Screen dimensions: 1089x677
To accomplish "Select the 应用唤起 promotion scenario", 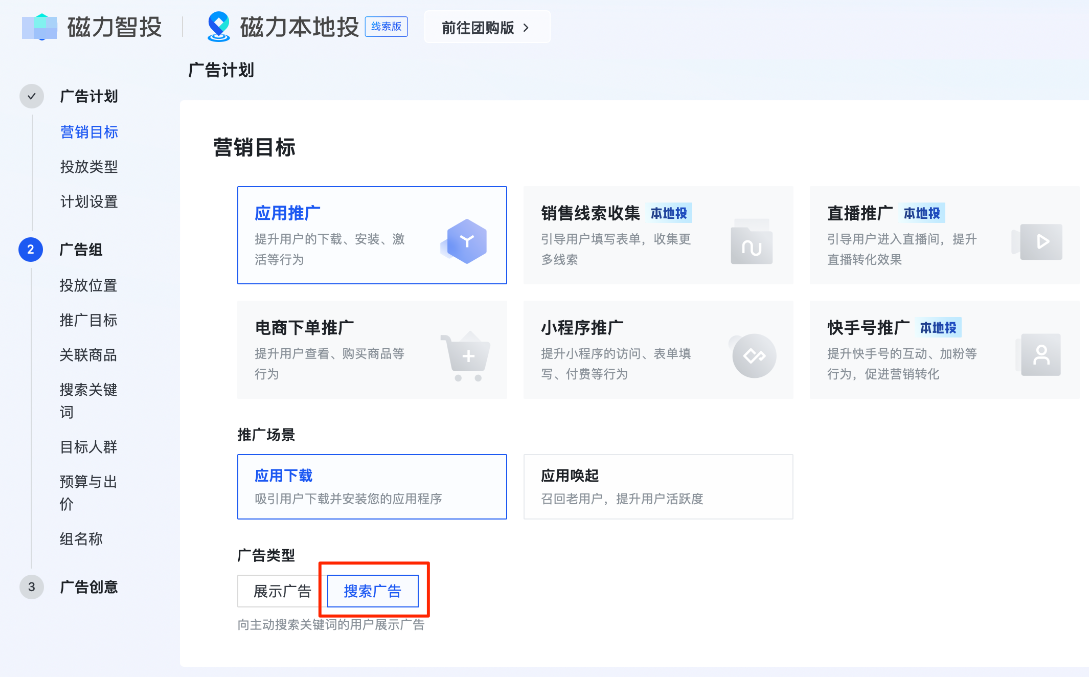I will (658, 487).
